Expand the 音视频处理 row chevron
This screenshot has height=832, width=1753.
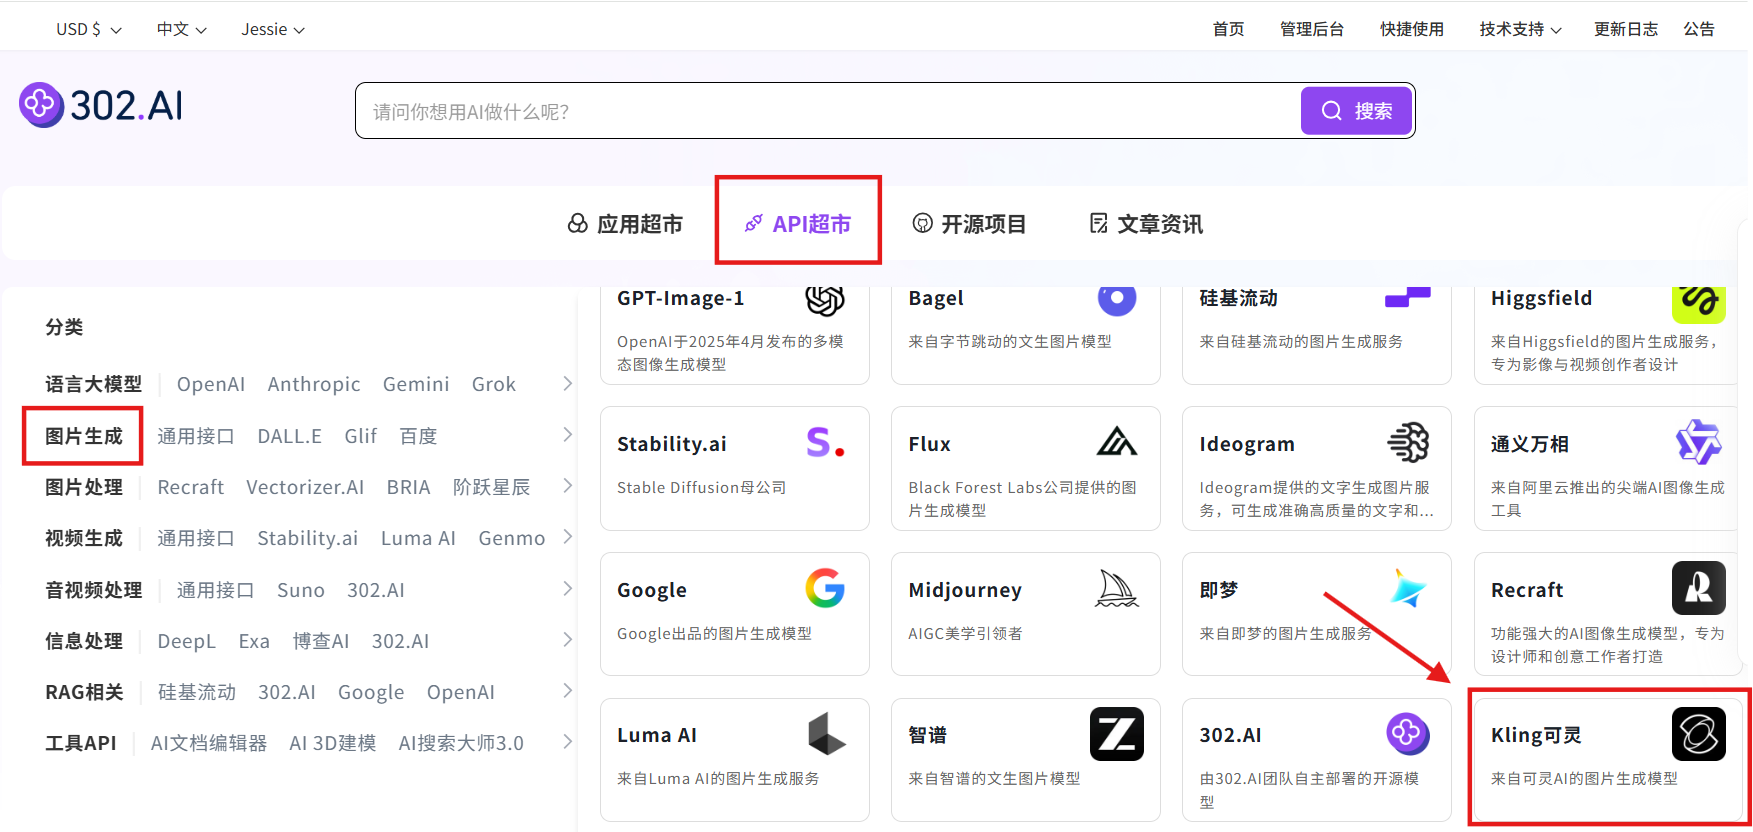[568, 589]
